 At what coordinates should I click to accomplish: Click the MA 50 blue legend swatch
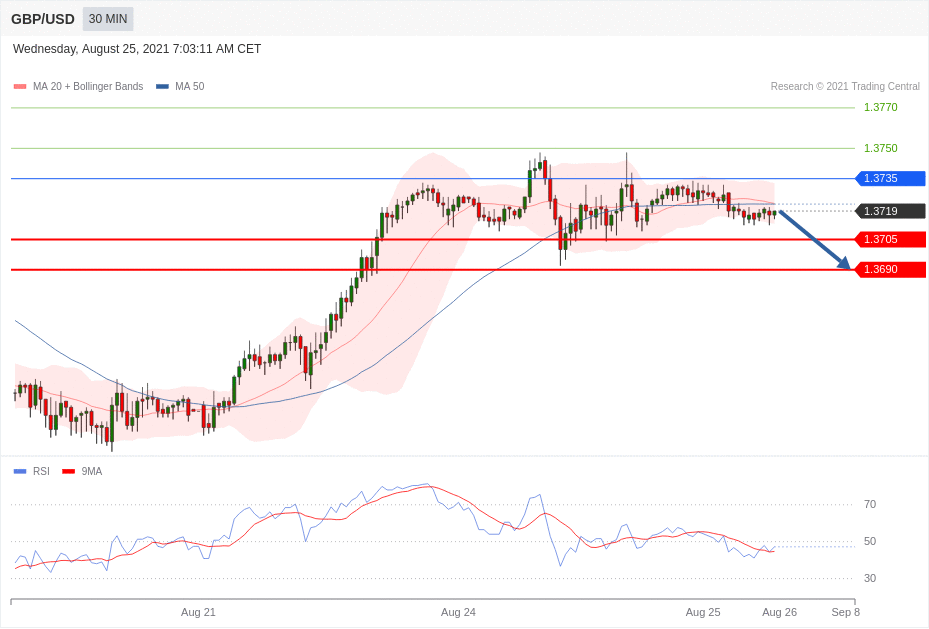click(x=162, y=86)
